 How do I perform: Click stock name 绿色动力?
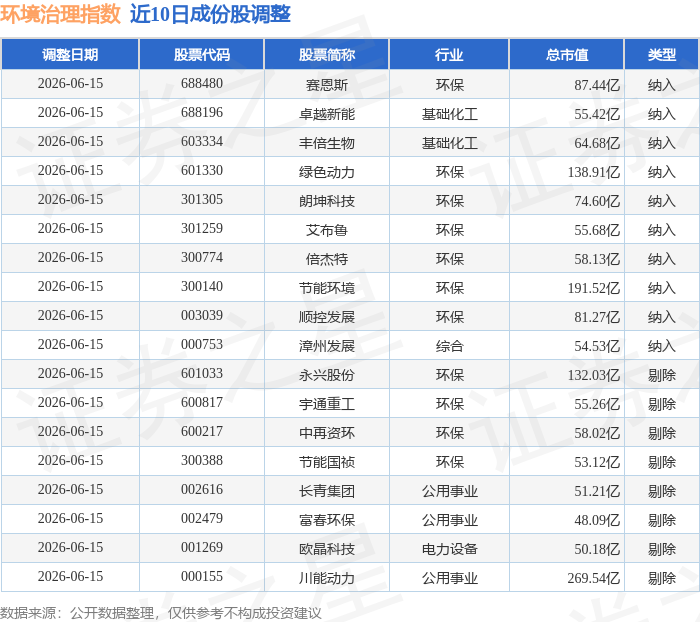click(327, 172)
